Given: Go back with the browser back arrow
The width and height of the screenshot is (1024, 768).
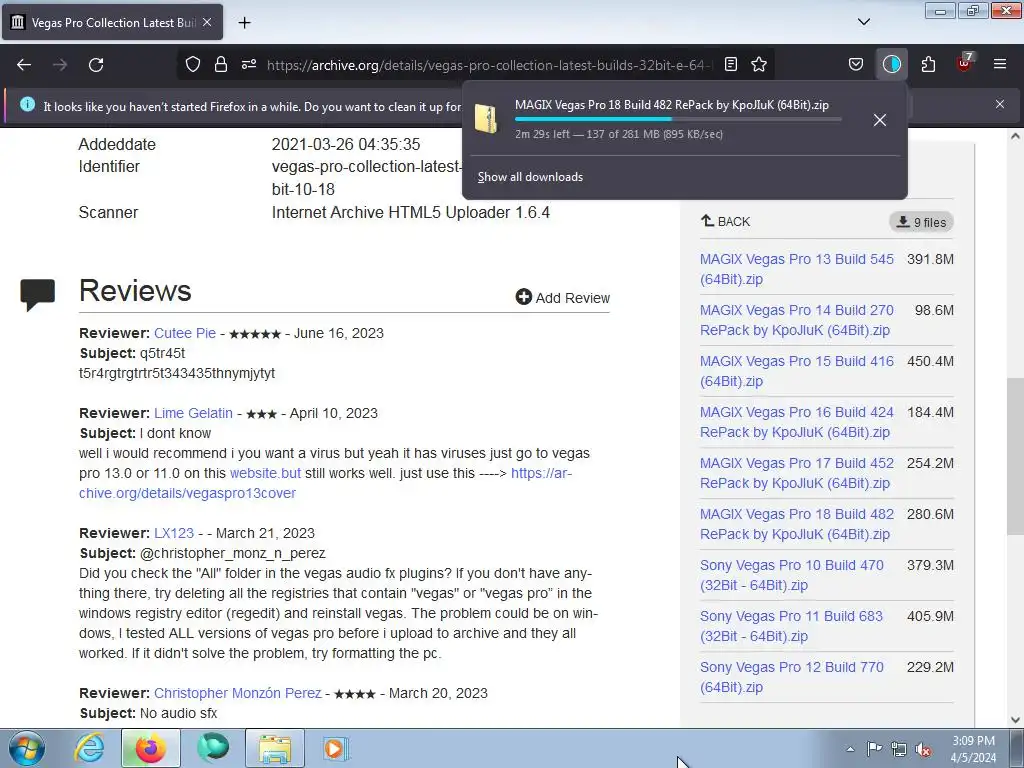Looking at the screenshot, I should coord(24,65).
